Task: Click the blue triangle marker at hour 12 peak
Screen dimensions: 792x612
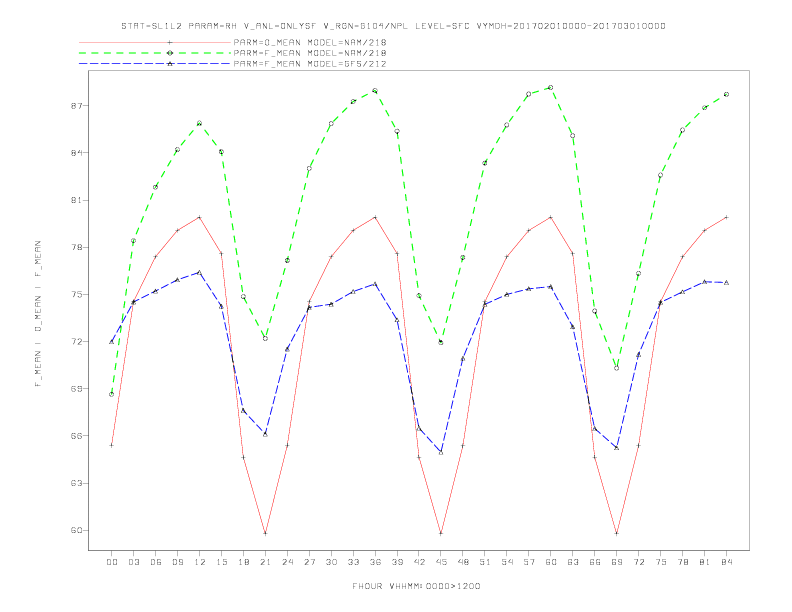Action: click(x=200, y=272)
